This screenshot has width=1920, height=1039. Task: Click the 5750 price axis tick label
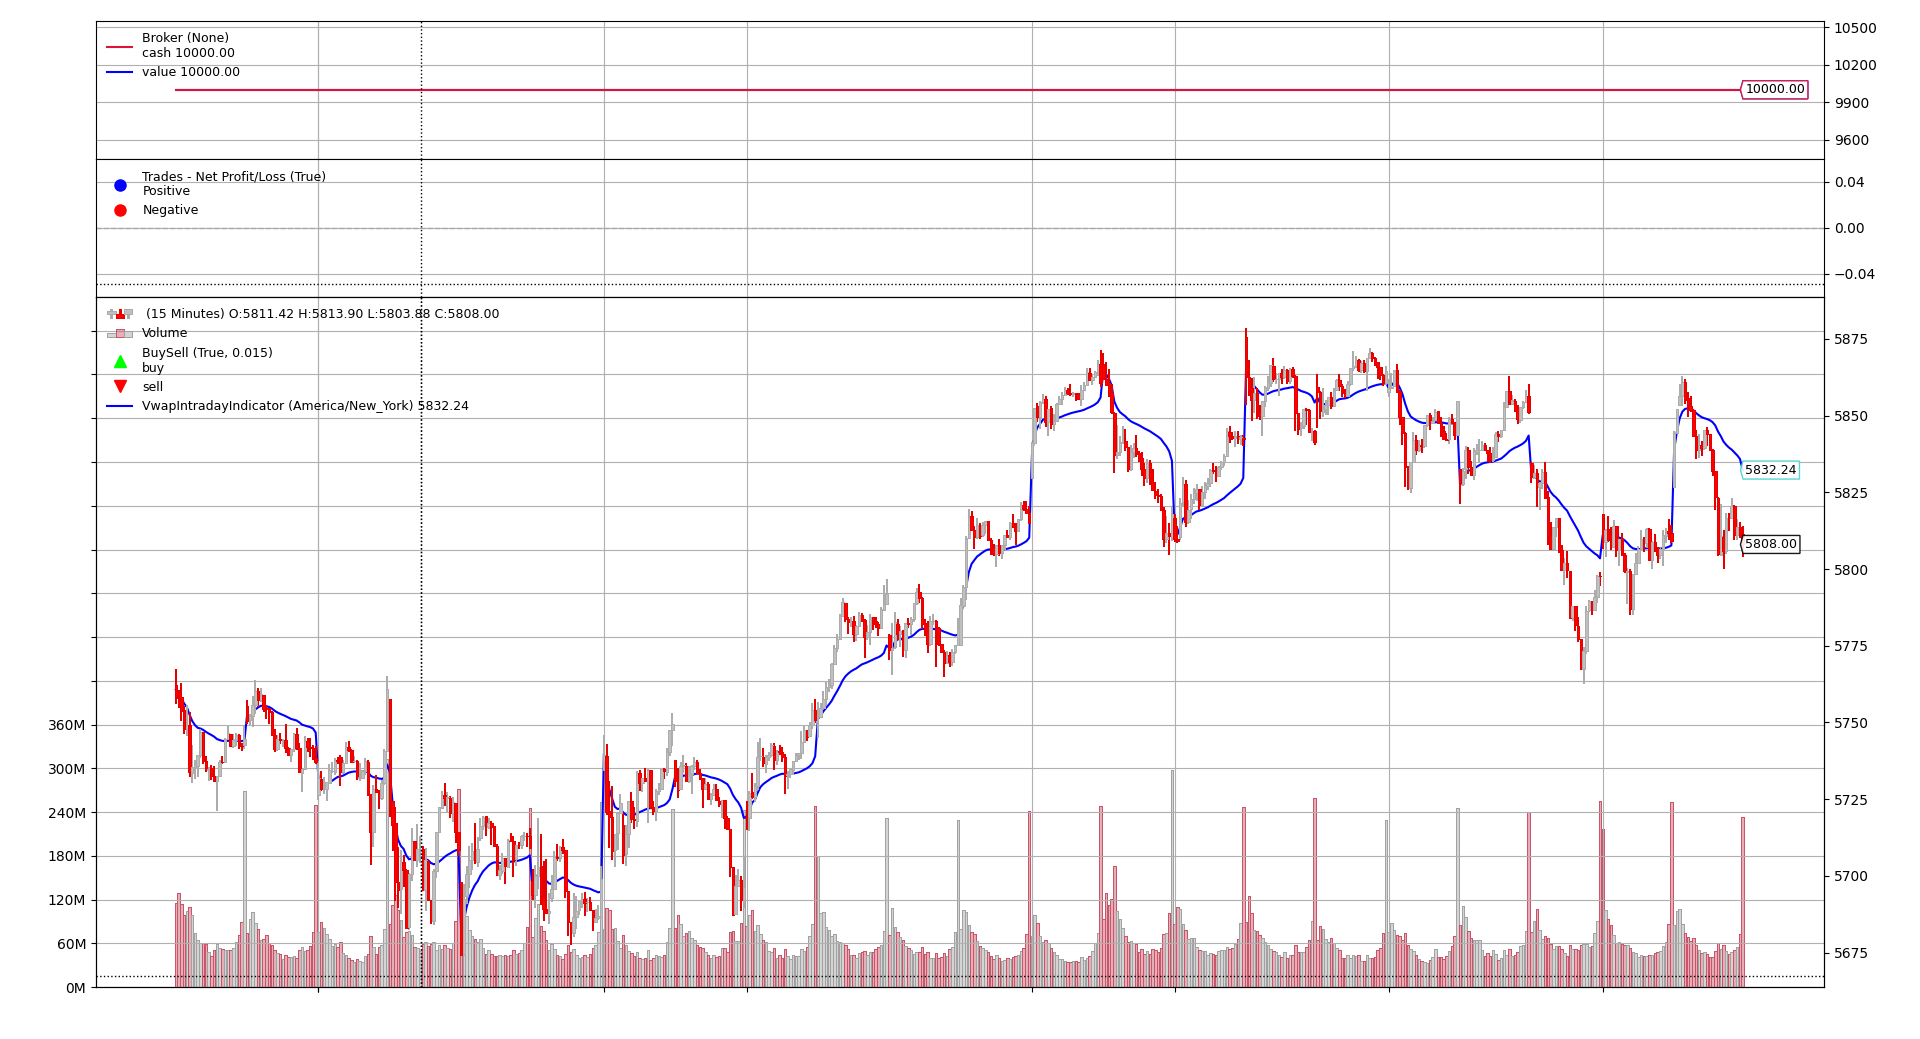coord(1851,723)
